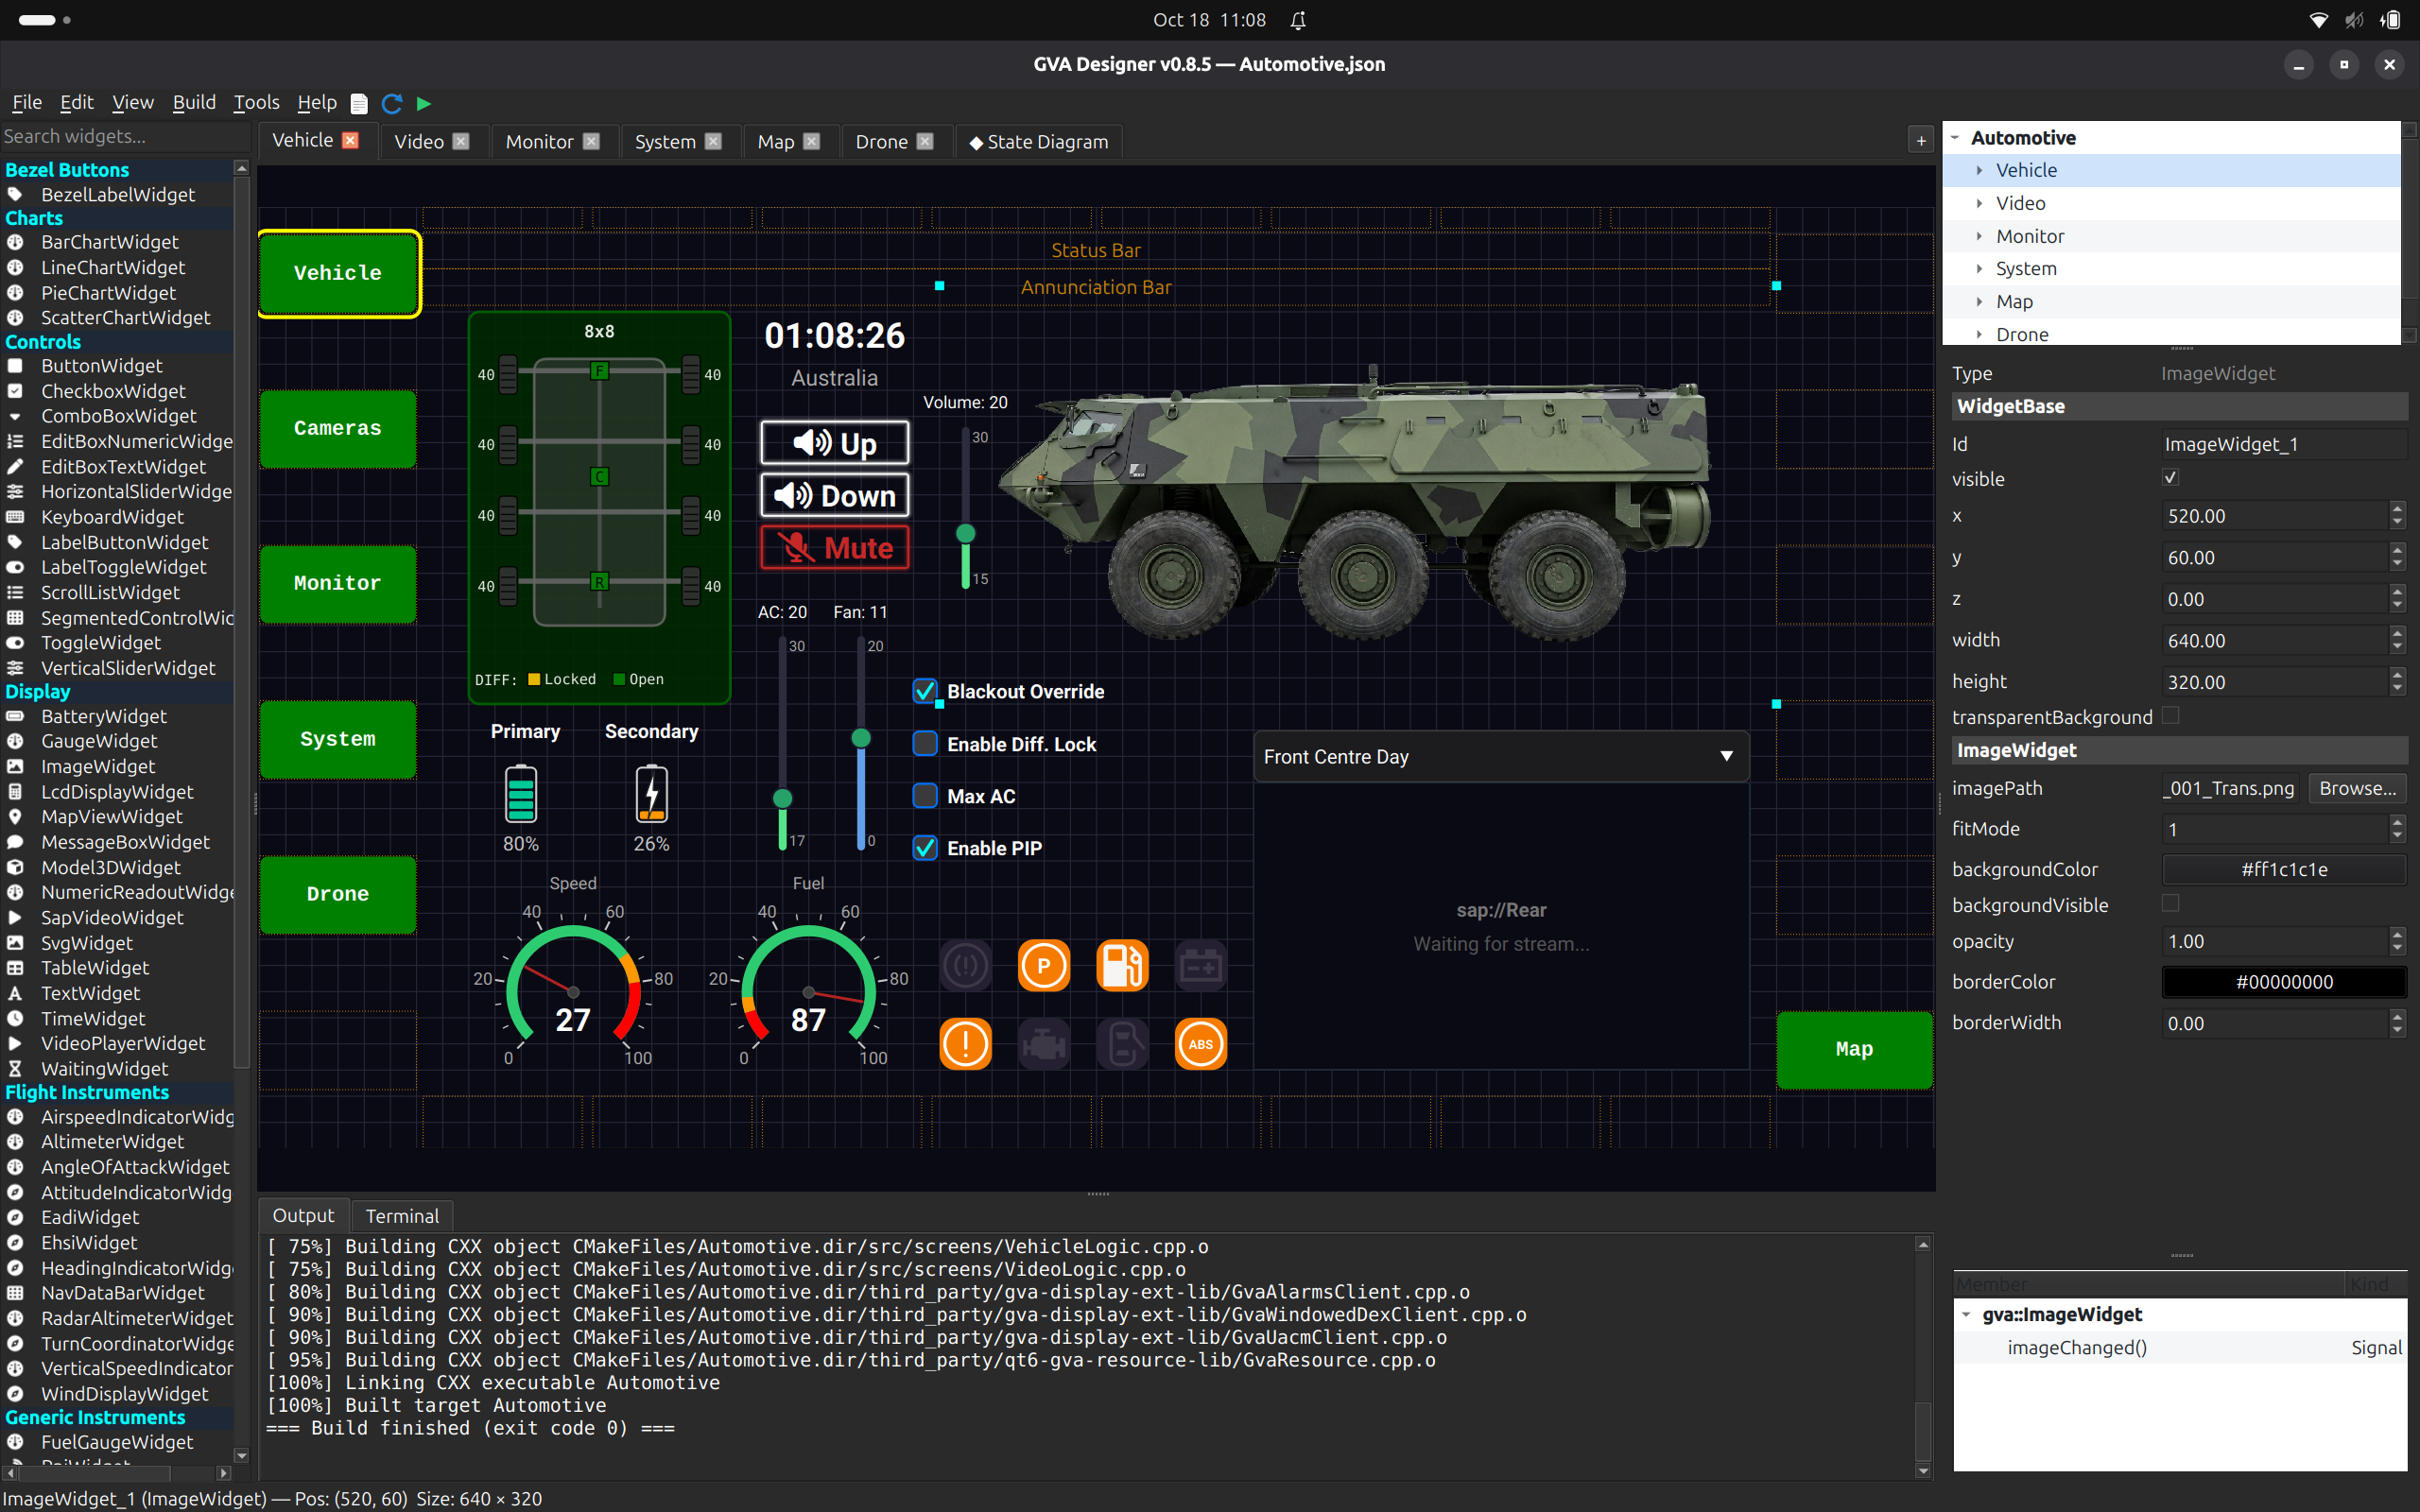Close the System tab

[713, 142]
